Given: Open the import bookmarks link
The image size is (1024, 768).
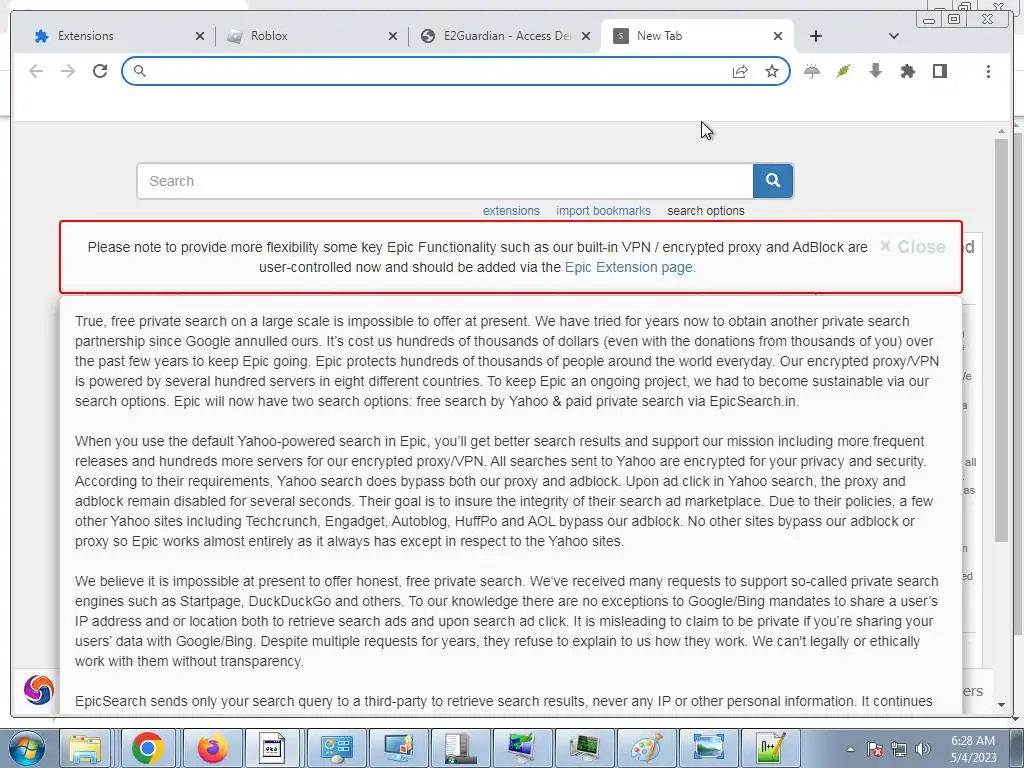Looking at the screenshot, I should (603, 211).
